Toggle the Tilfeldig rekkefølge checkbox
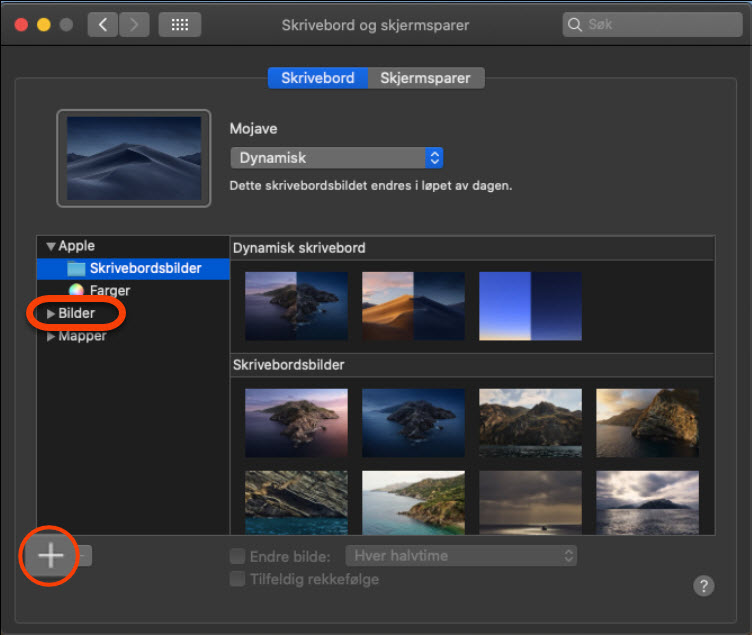 pos(238,579)
